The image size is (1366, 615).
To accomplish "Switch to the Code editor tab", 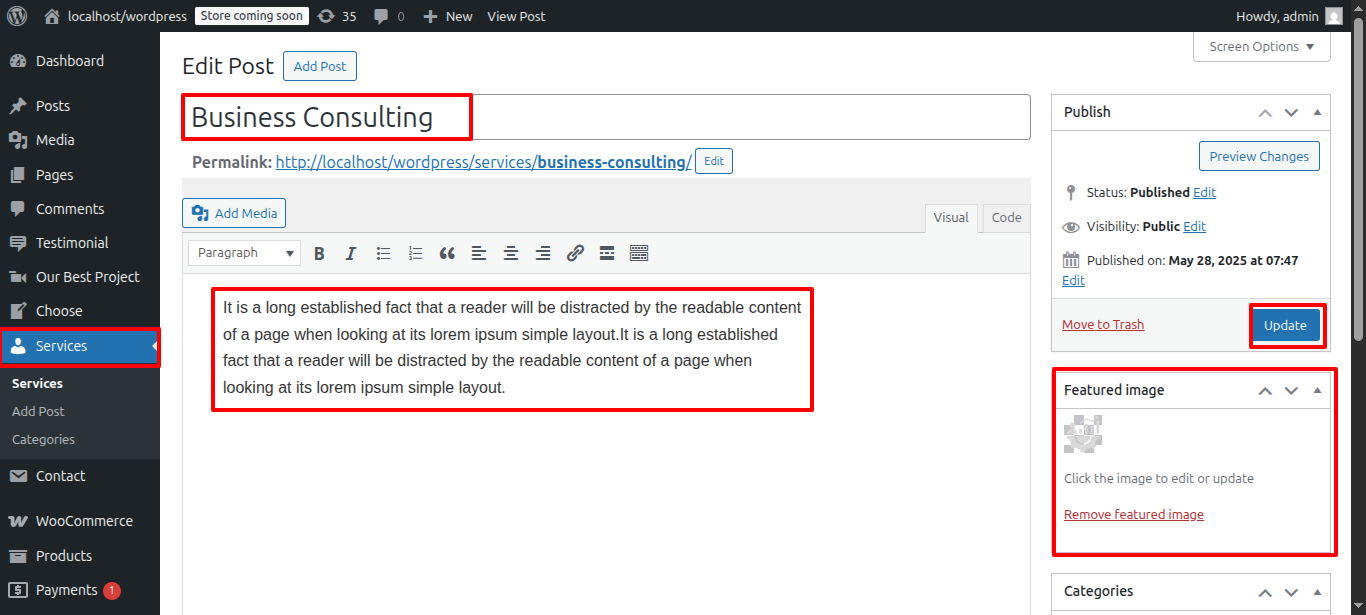I will coord(1006,218).
